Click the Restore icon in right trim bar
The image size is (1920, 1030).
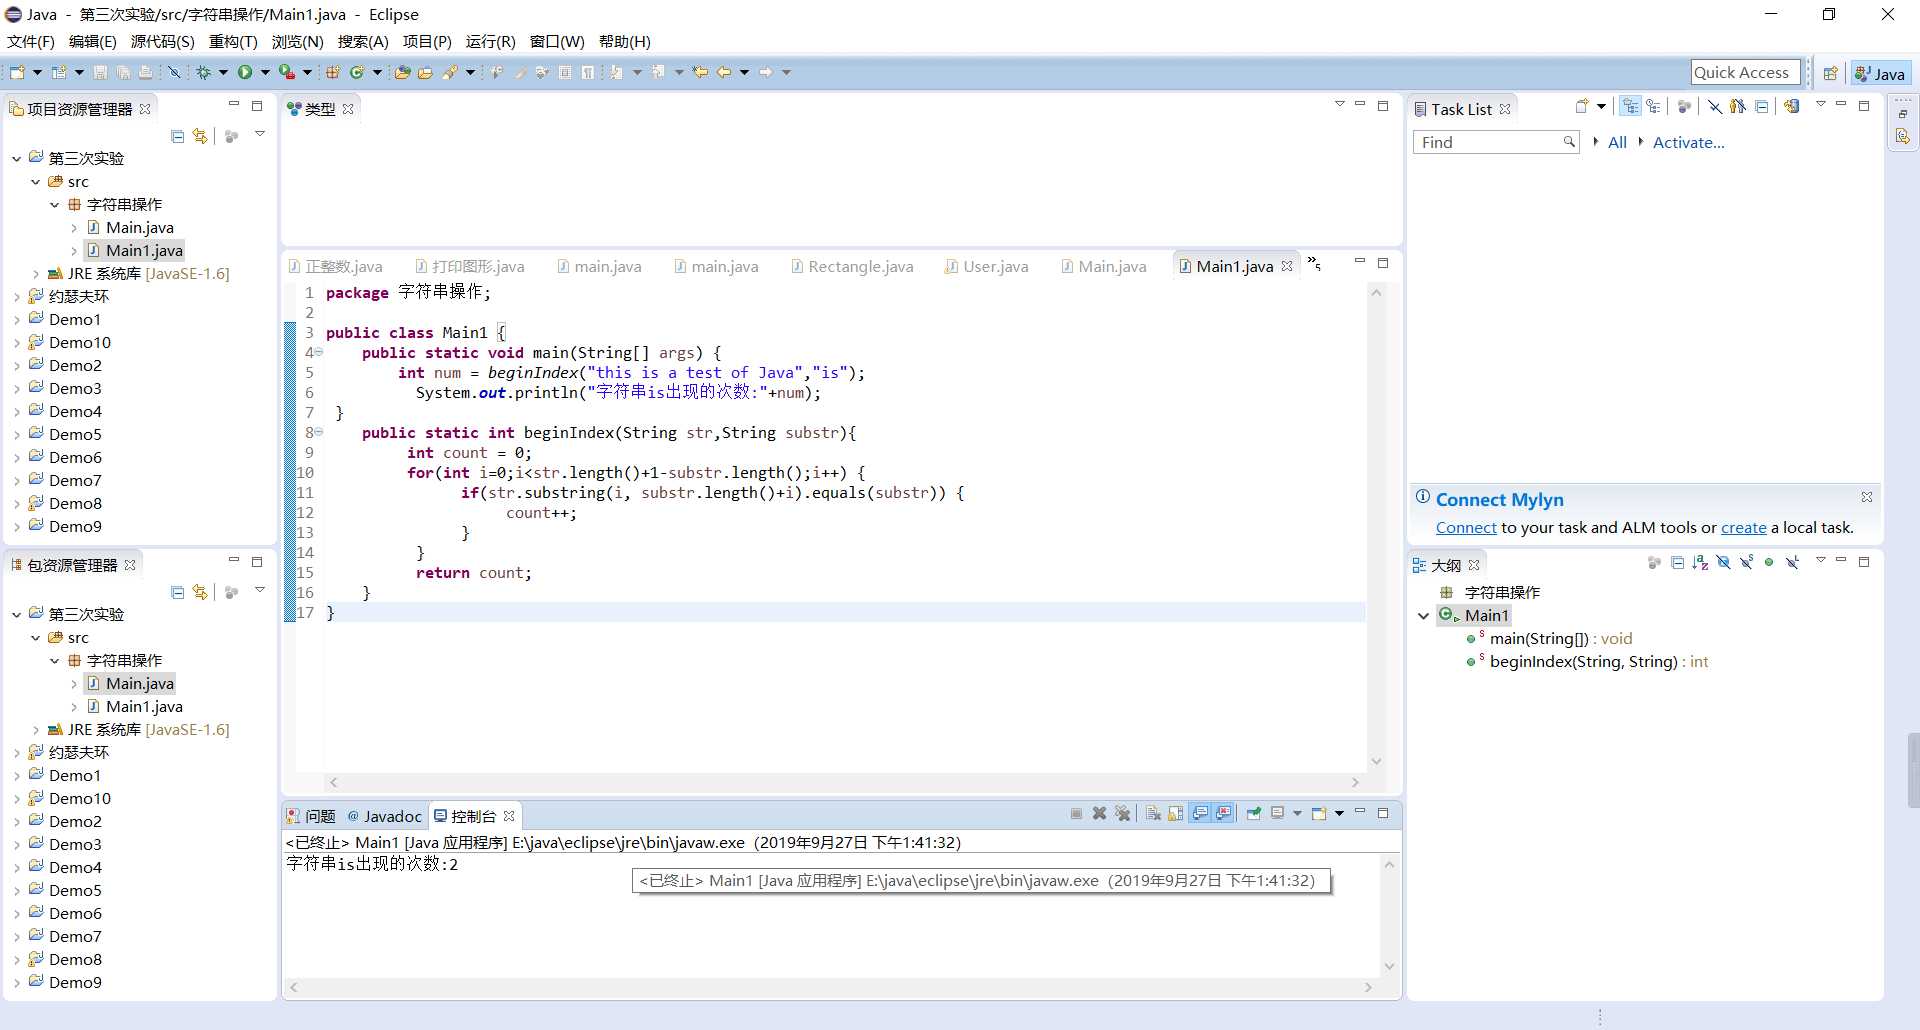[x=1902, y=114]
